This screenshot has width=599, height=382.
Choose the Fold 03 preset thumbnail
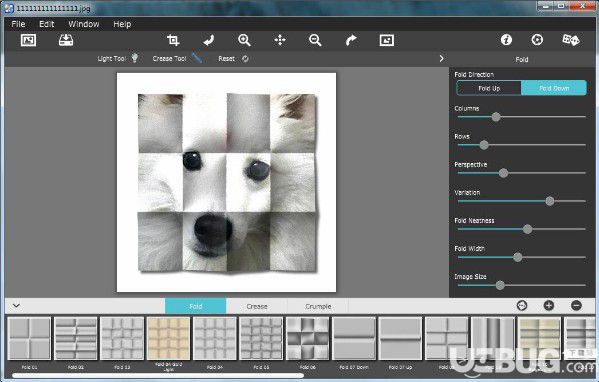coord(122,338)
